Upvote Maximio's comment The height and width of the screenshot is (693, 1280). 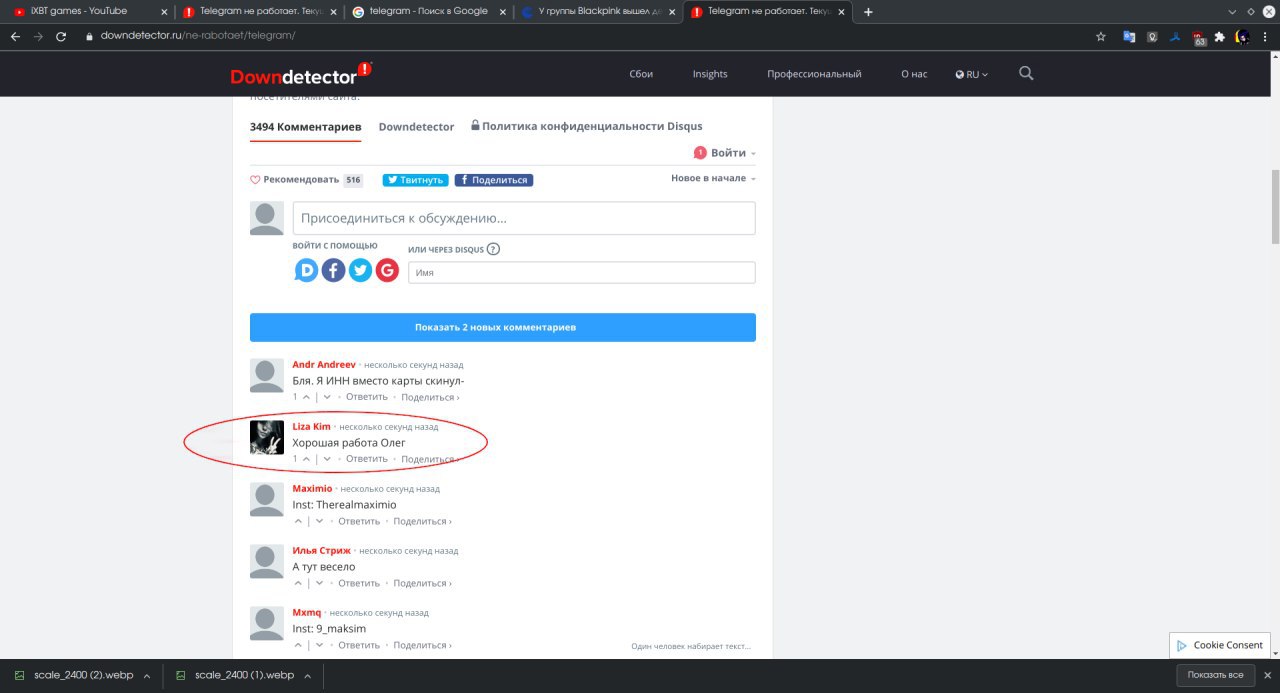click(x=298, y=521)
